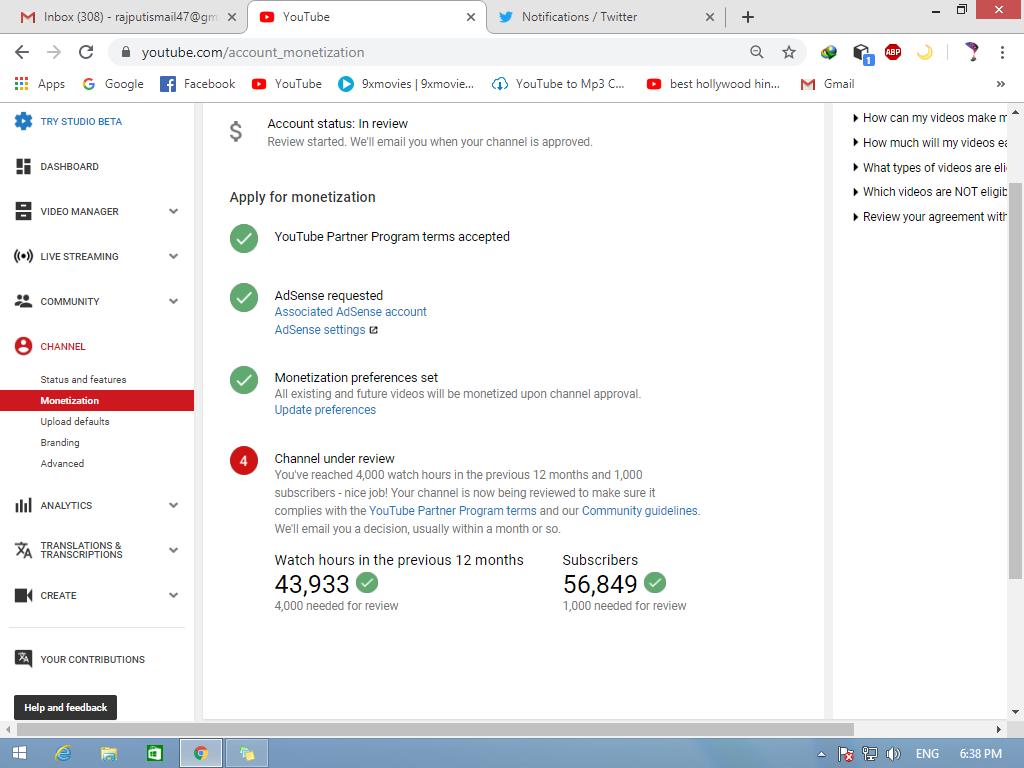This screenshot has height=768, width=1024.
Task: Select the Video Manager sidebar icon
Action: (x=23, y=211)
